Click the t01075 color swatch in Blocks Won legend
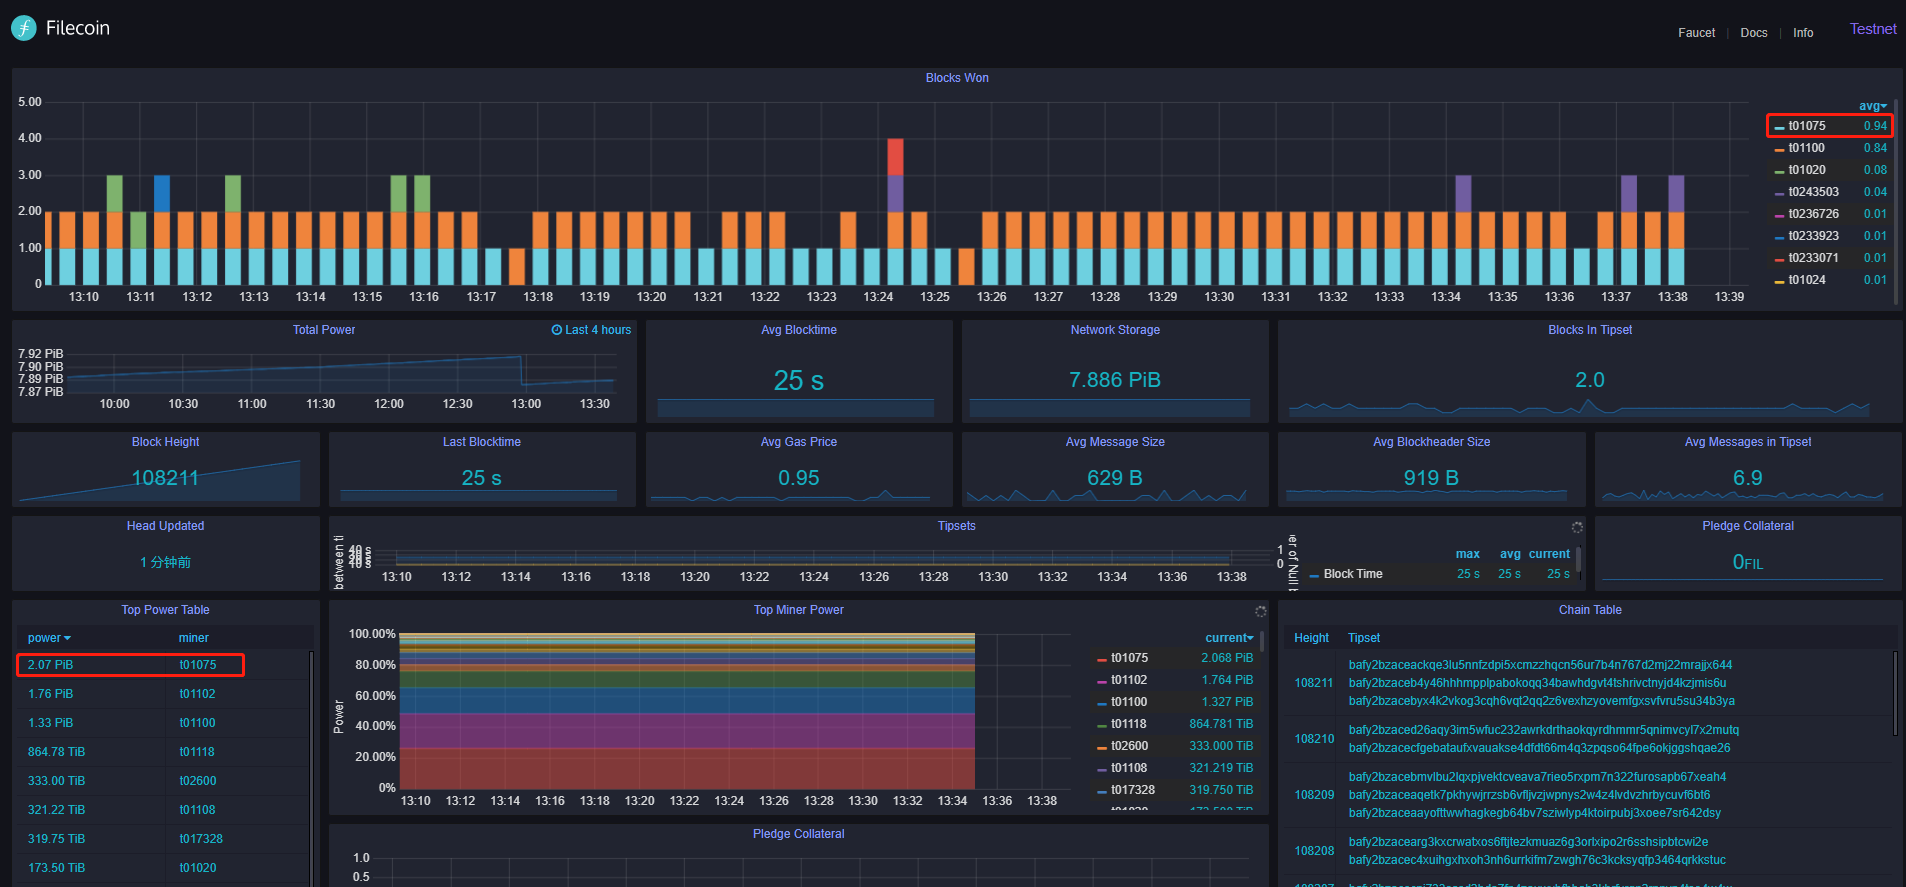 [x=1779, y=127]
